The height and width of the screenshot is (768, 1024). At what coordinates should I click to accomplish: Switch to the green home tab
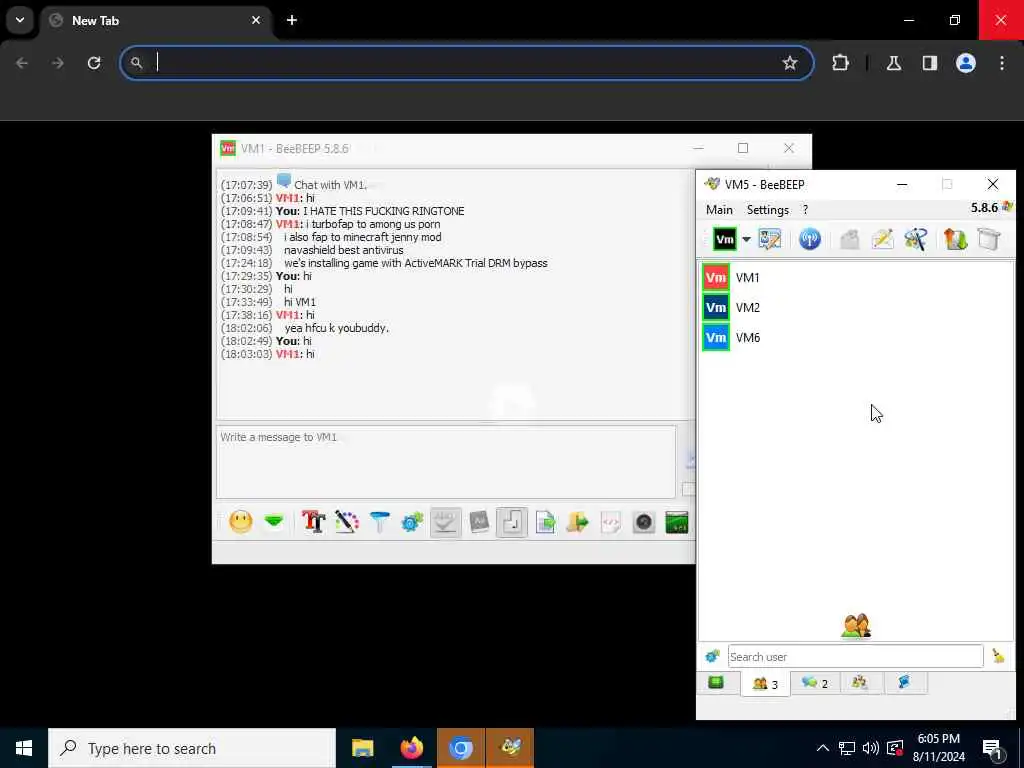click(716, 682)
